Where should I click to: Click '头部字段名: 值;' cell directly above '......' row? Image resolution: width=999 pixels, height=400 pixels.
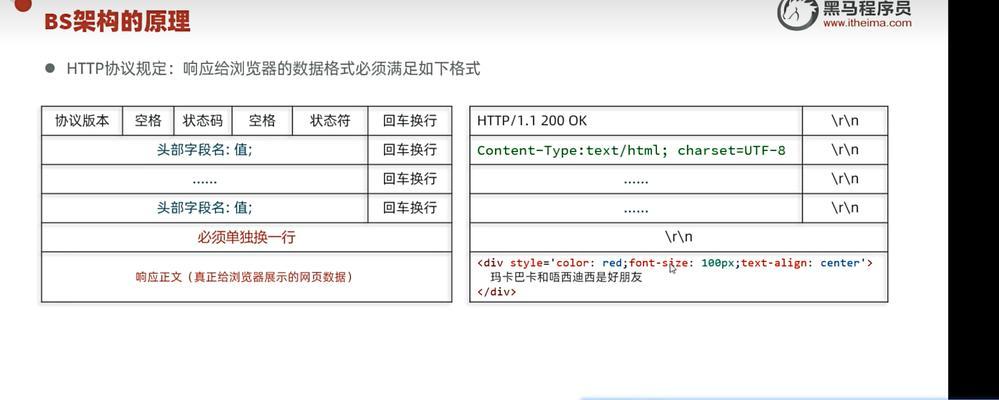pyautogui.click(x=205, y=150)
